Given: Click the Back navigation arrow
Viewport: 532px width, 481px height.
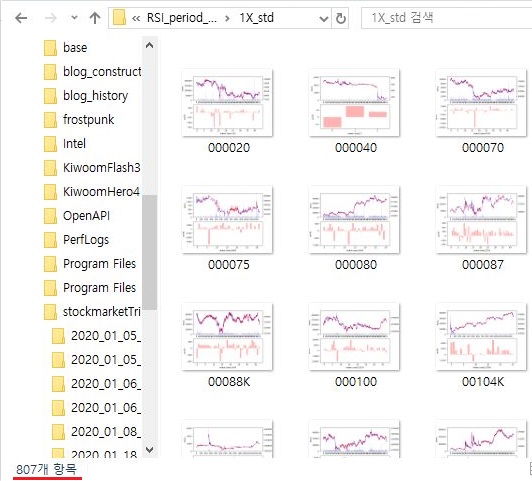Looking at the screenshot, I should tap(21, 18).
